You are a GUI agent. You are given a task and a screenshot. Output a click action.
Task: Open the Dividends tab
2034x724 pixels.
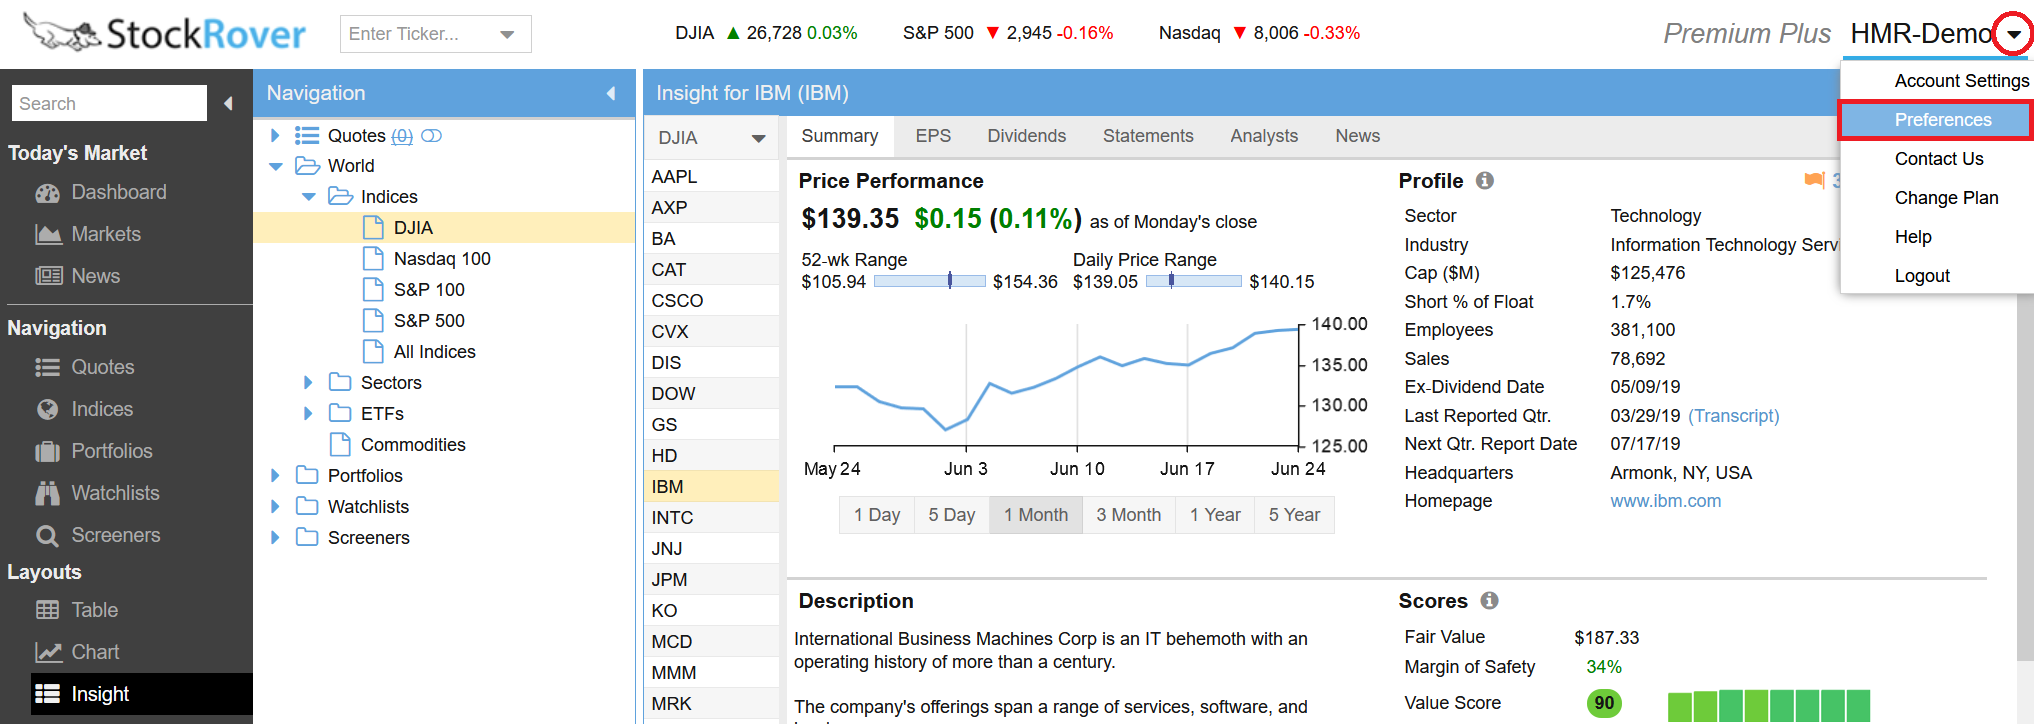click(x=1026, y=136)
